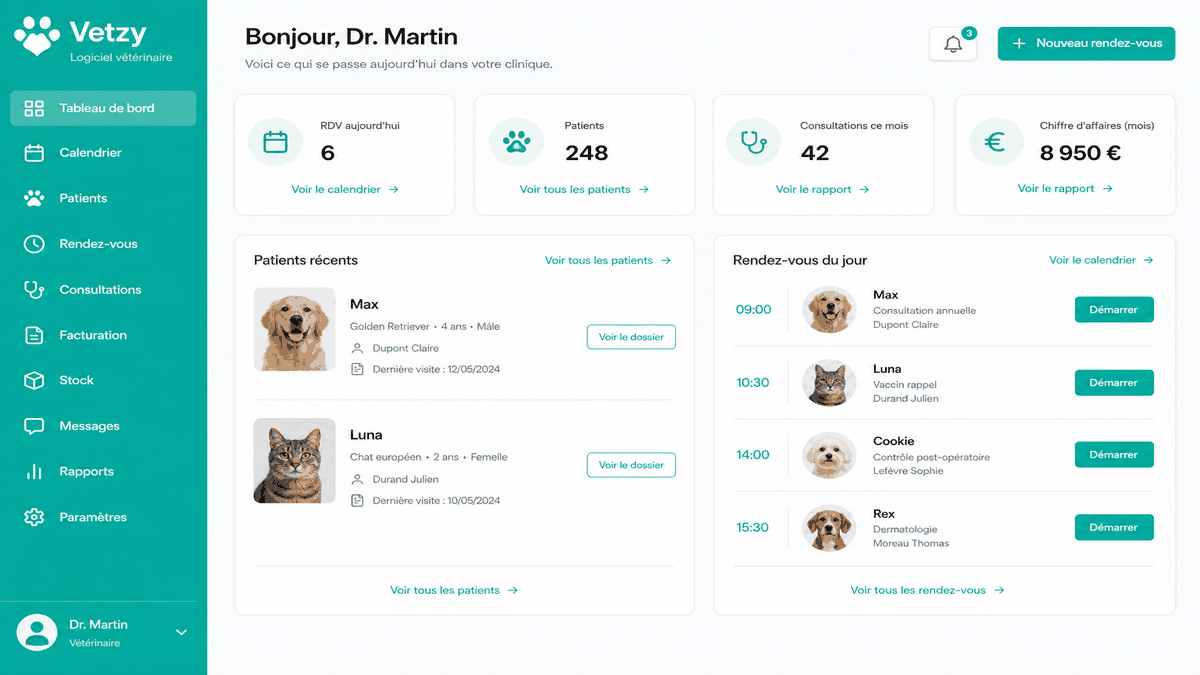
Task: Click the owner person icon beside Durand Julien
Action: [358, 479]
